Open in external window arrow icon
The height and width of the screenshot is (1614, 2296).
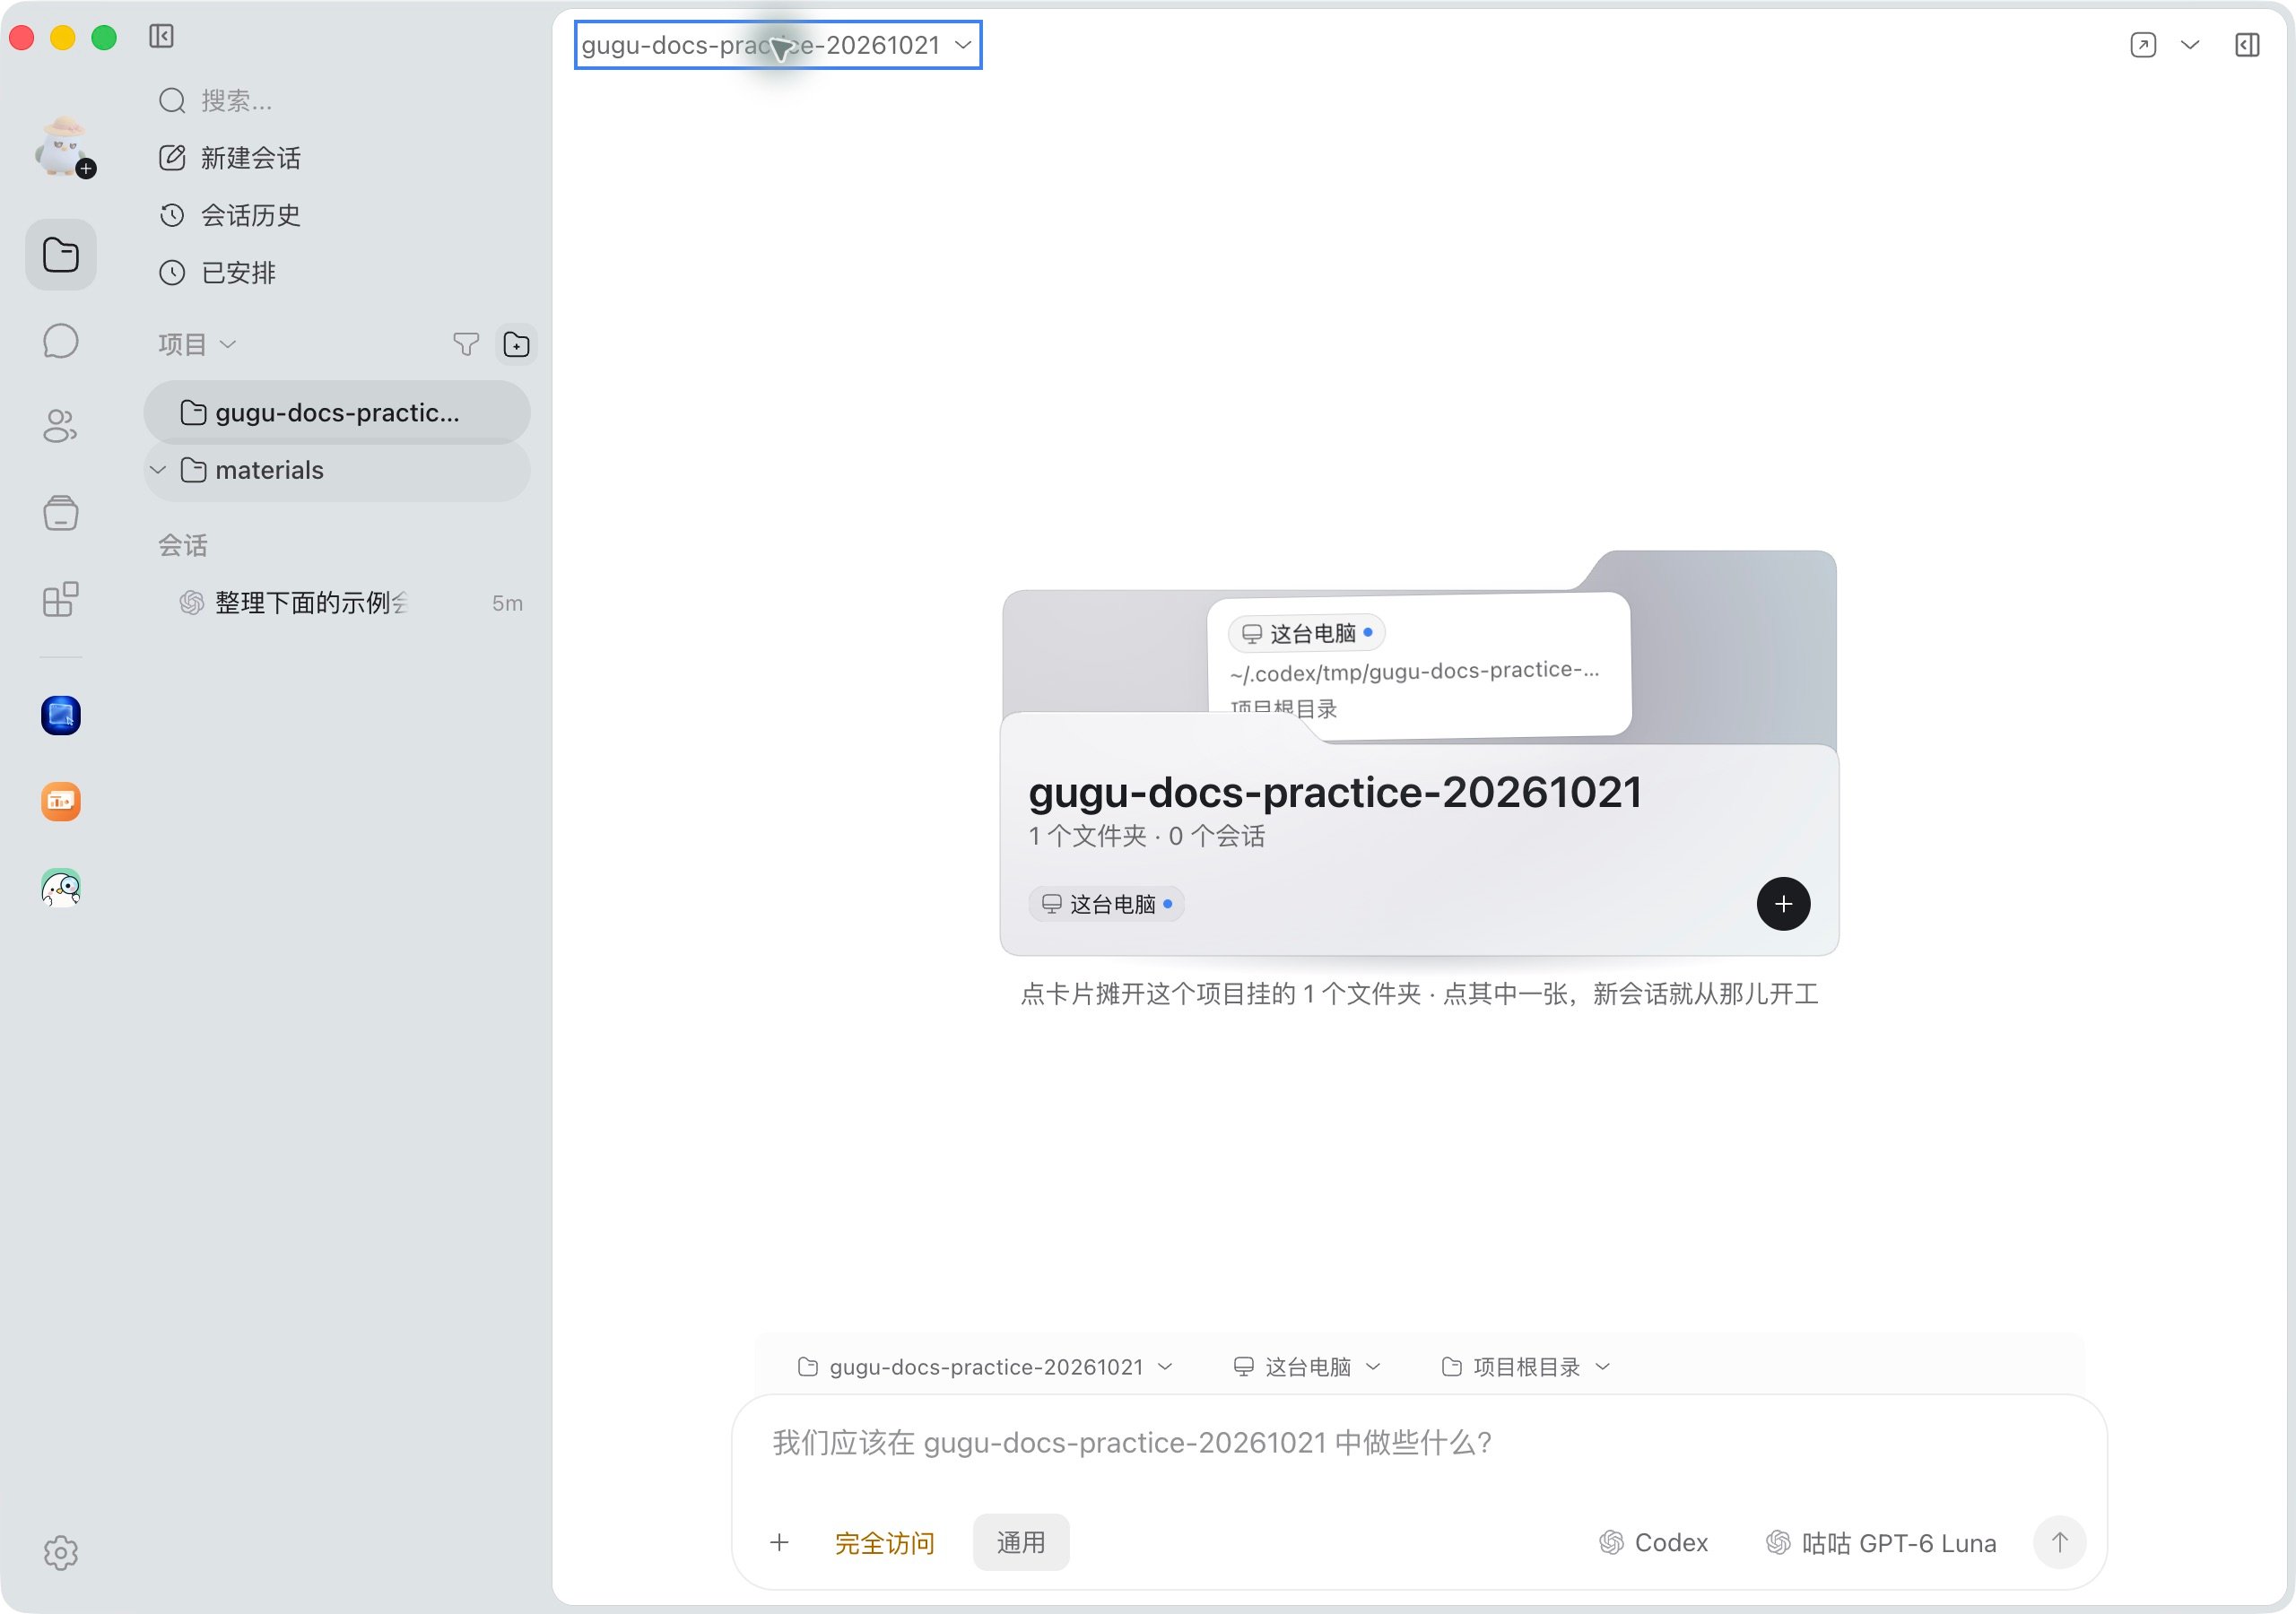click(x=2143, y=45)
